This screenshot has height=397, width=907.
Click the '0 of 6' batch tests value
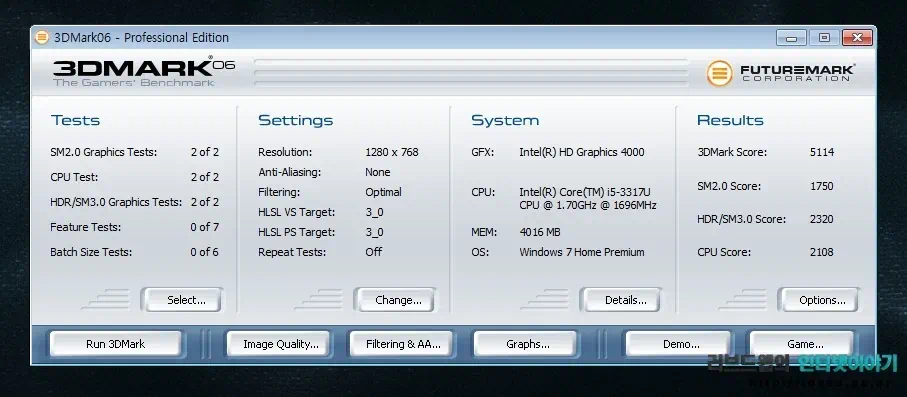(x=205, y=252)
